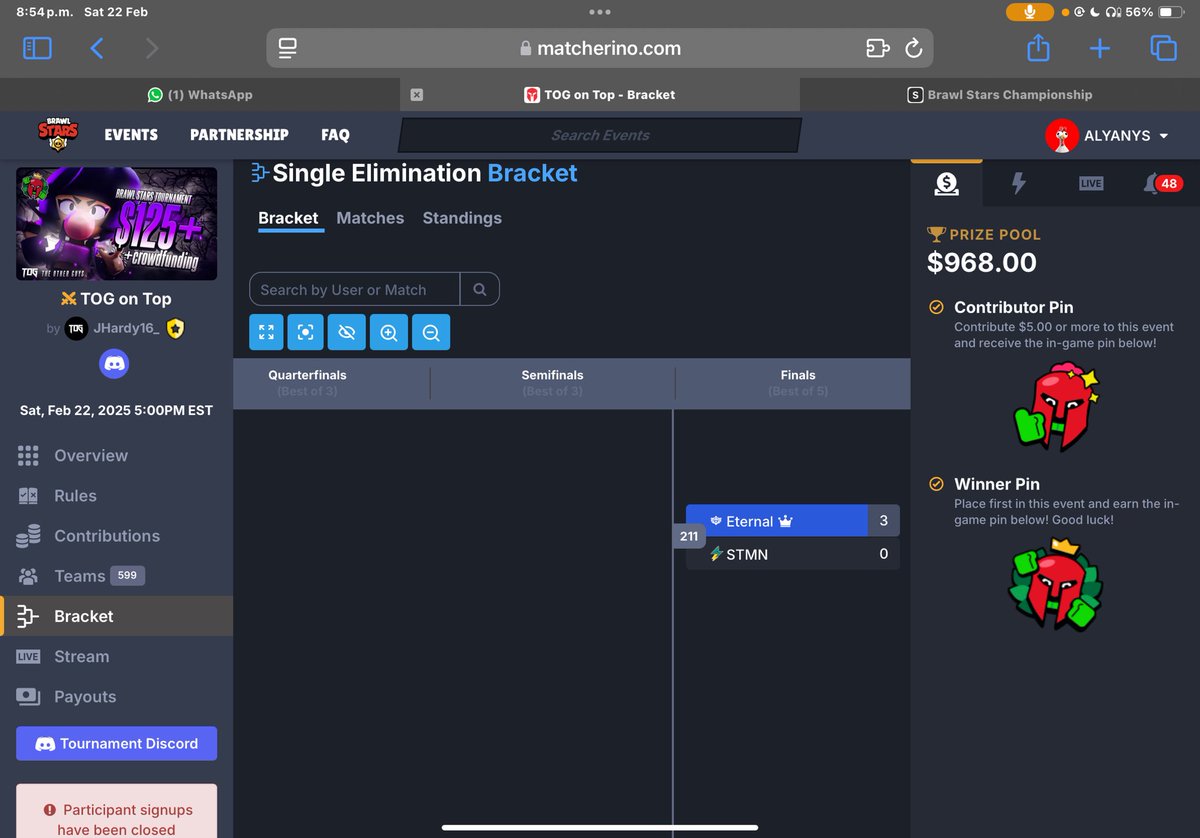1200x838 pixels.
Task: Open Safari sidebar panel icon
Action: (37, 48)
